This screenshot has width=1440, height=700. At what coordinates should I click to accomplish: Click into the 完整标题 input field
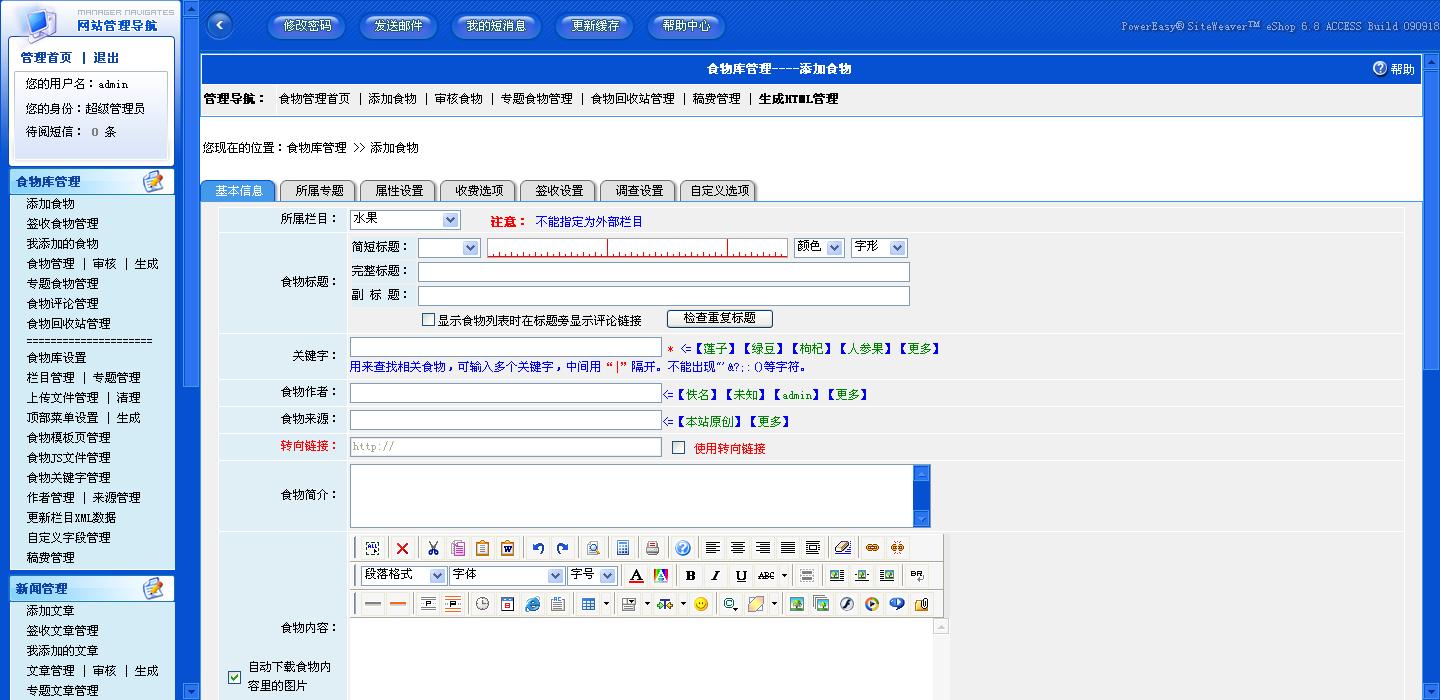coord(663,272)
